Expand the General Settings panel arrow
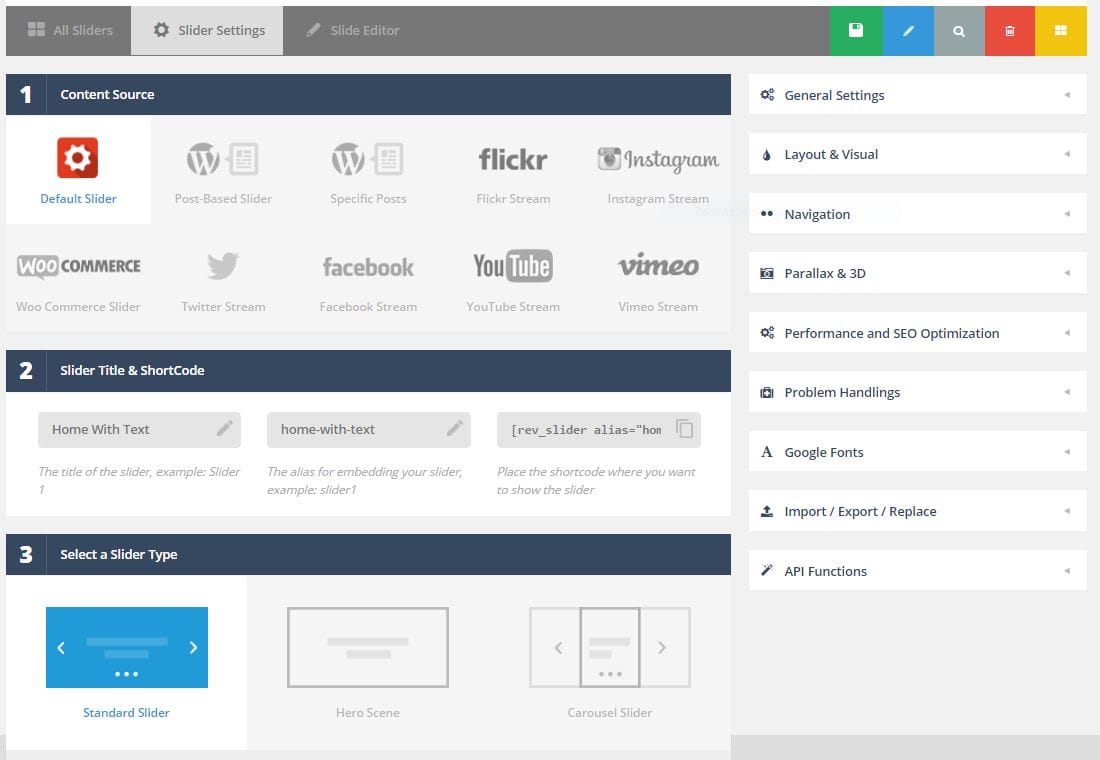 [x=1067, y=94]
